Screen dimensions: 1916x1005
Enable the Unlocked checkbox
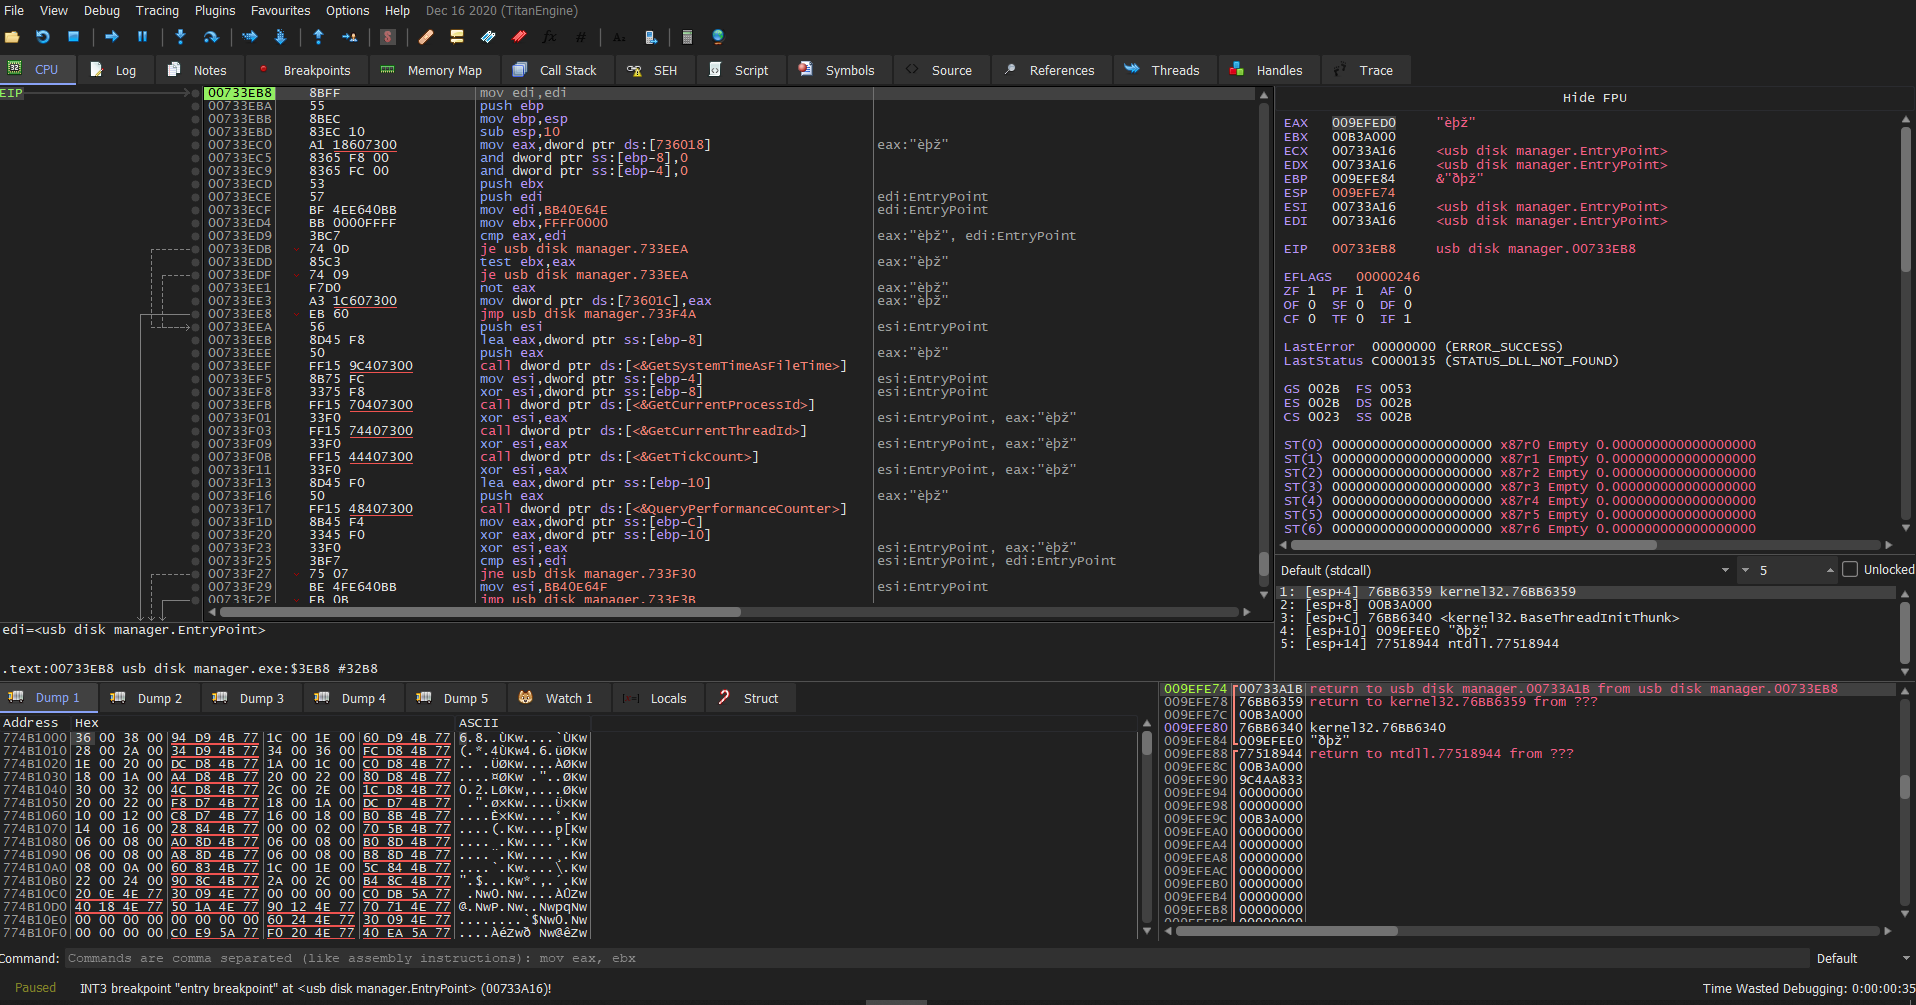(1850, 570)
